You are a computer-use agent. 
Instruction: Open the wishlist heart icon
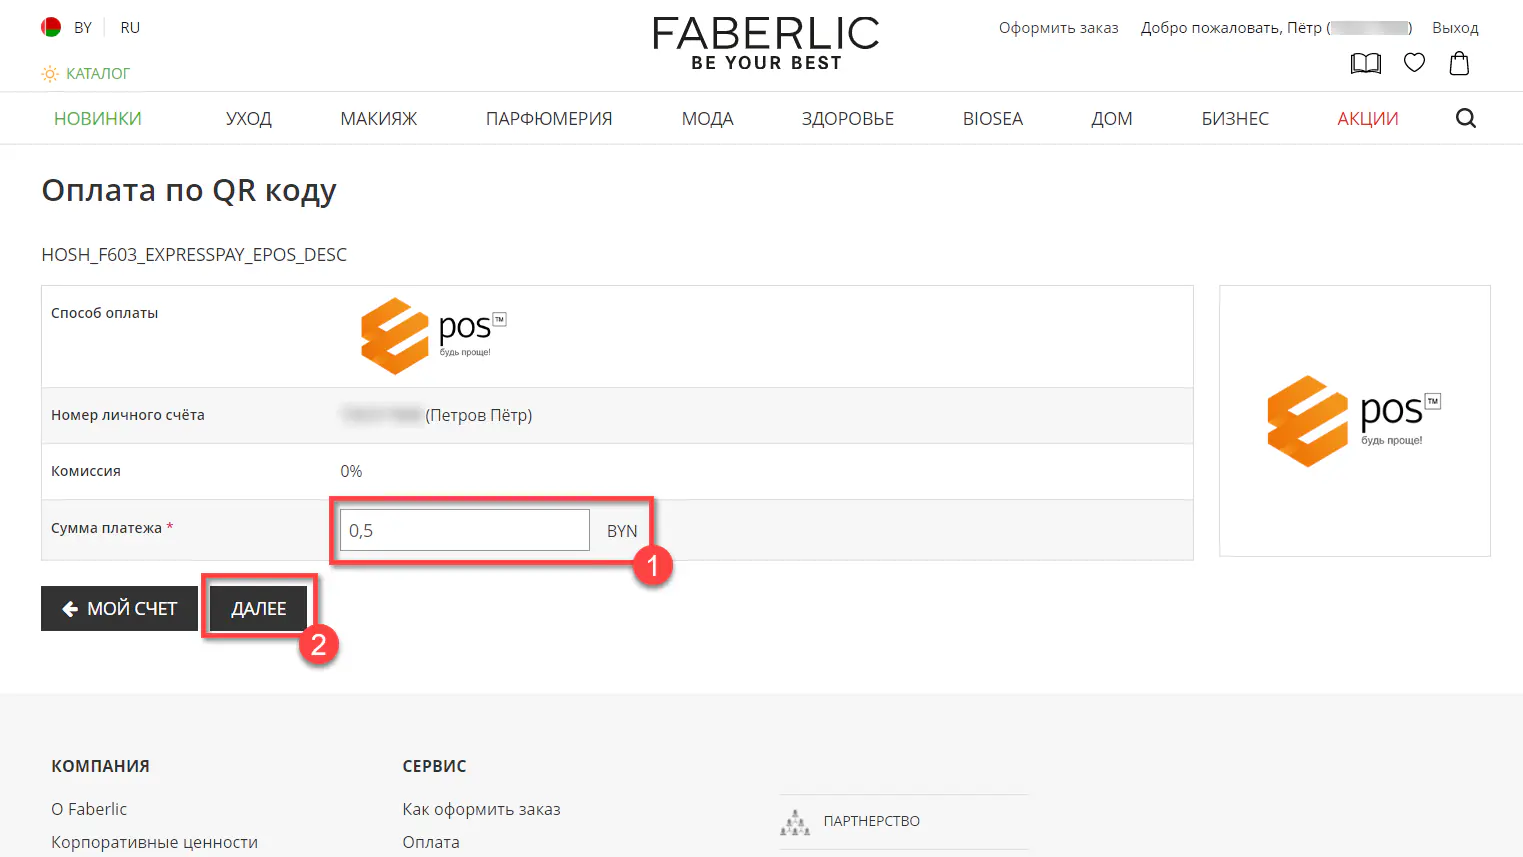[x=1414, y=63]
